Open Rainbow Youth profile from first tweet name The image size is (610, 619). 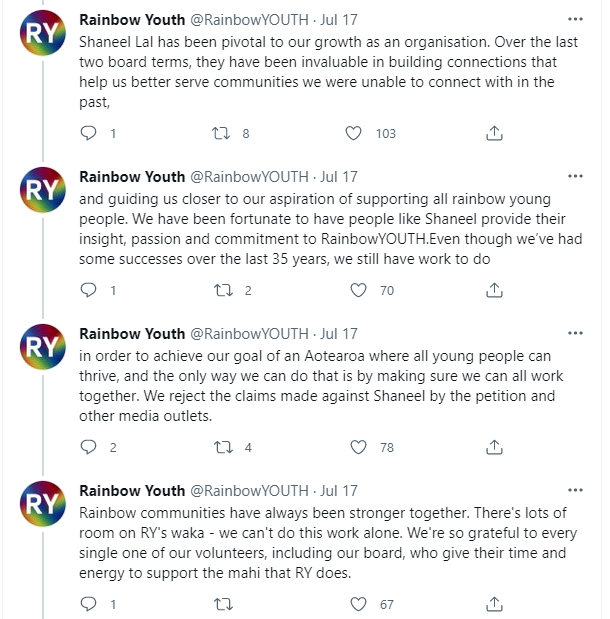tap(132, 19)
